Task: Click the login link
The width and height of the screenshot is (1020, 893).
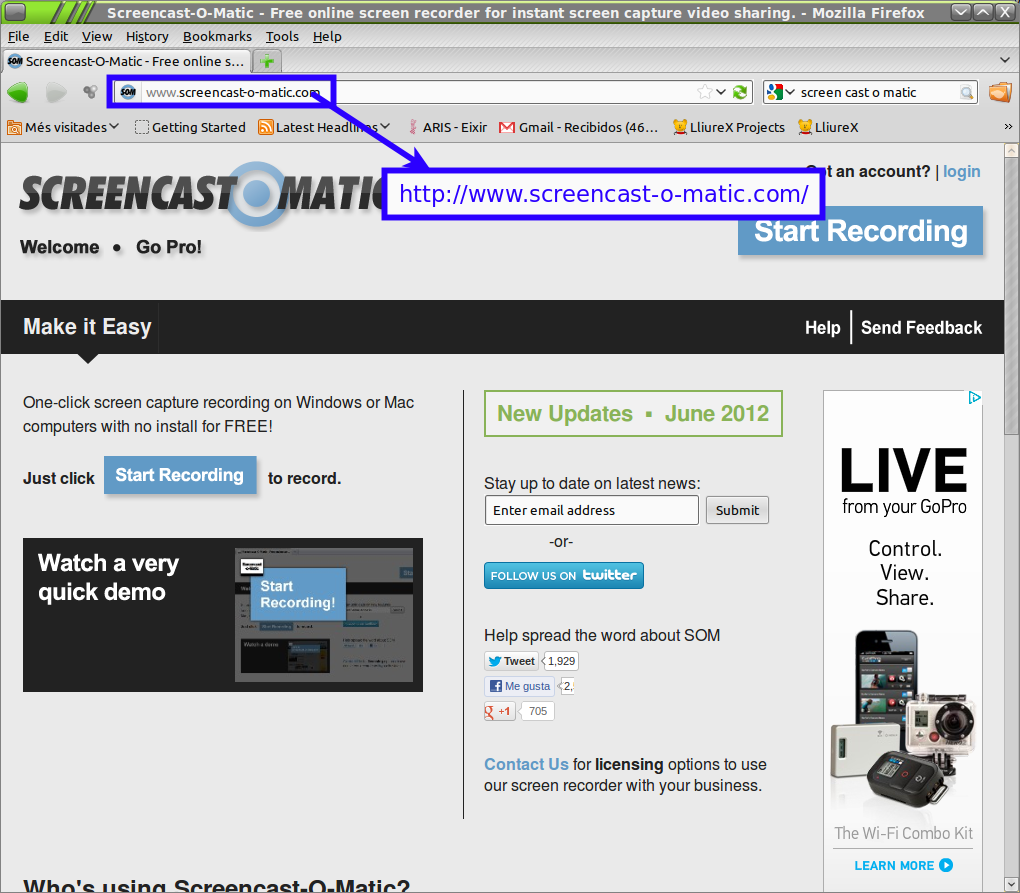Action: tap(961, 172)
